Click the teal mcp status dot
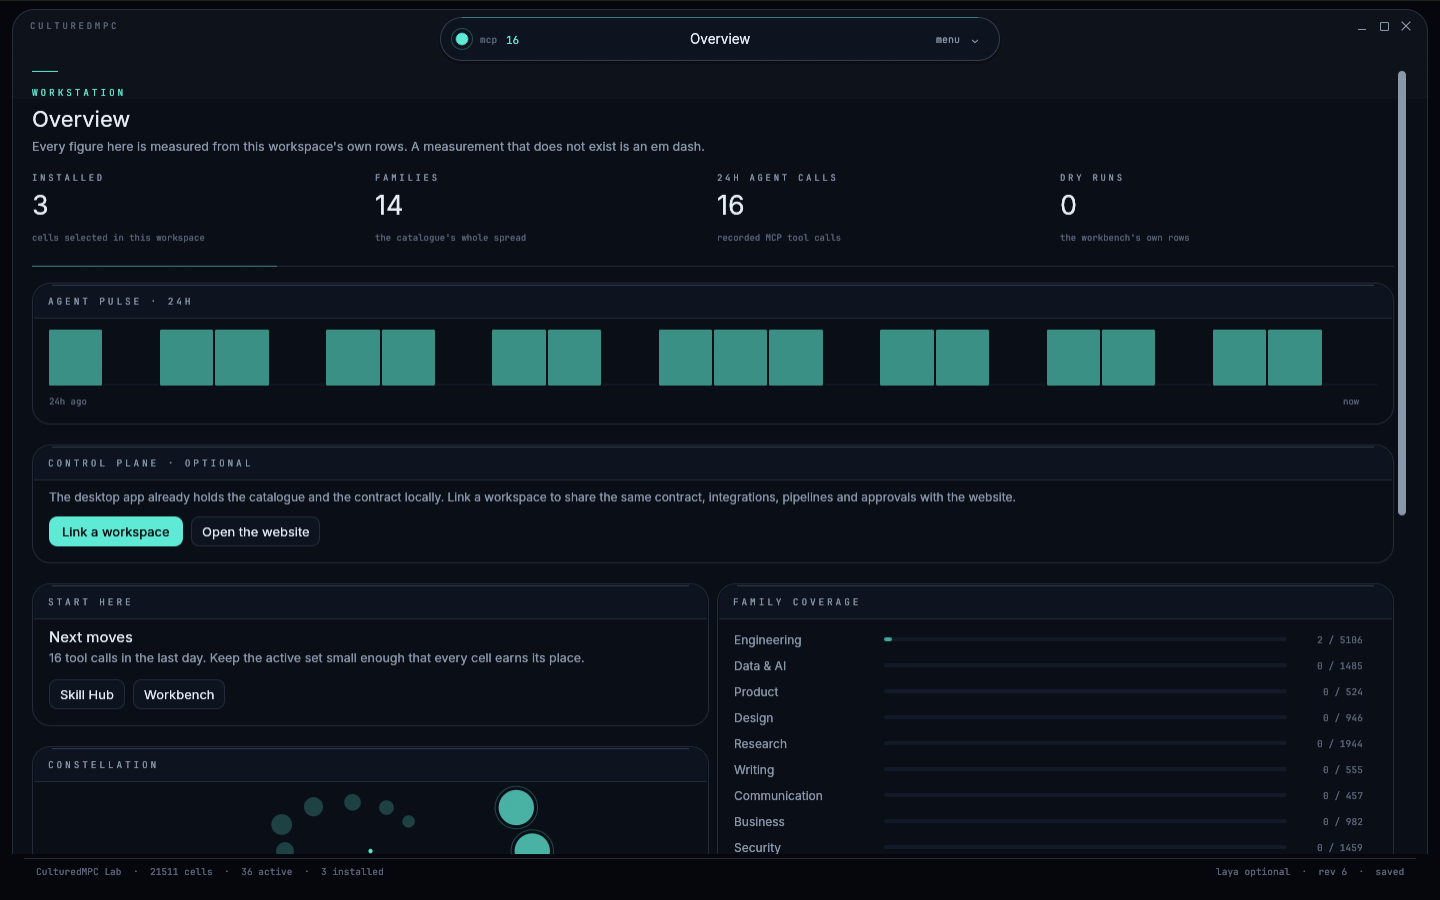This screenshot has height=900, width=1440. [x=462, y=39]
